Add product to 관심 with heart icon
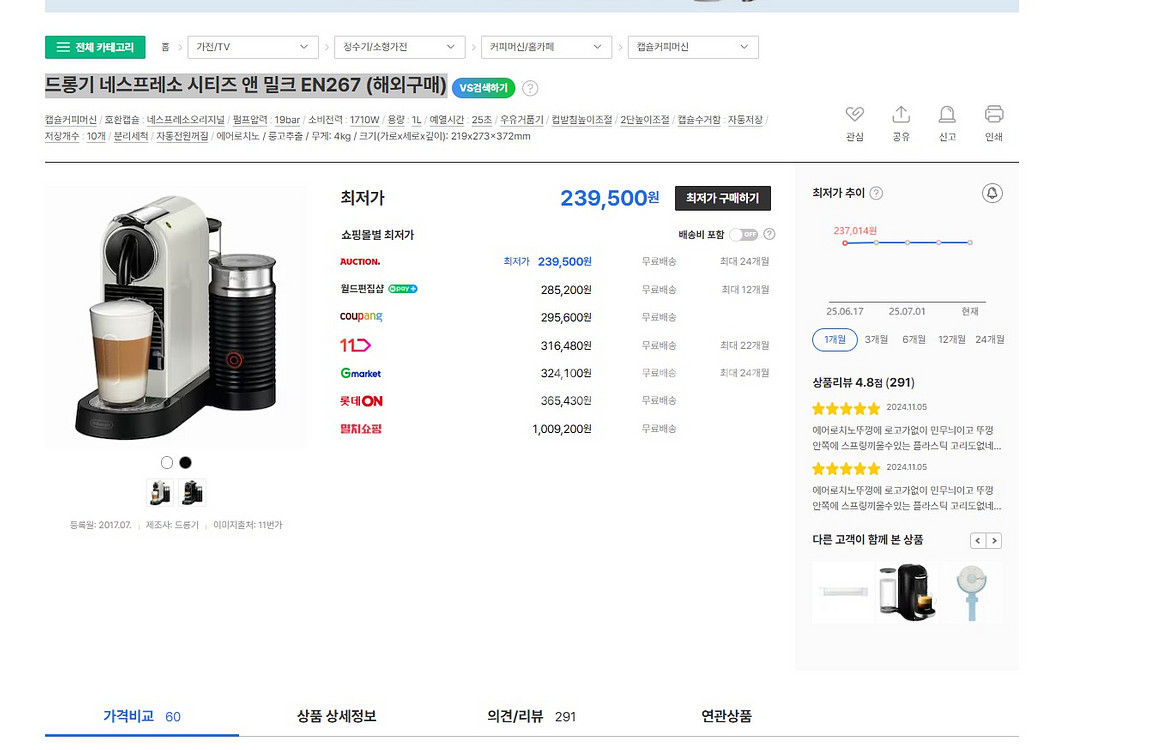The image size is (1158, 750). [854, 123]
